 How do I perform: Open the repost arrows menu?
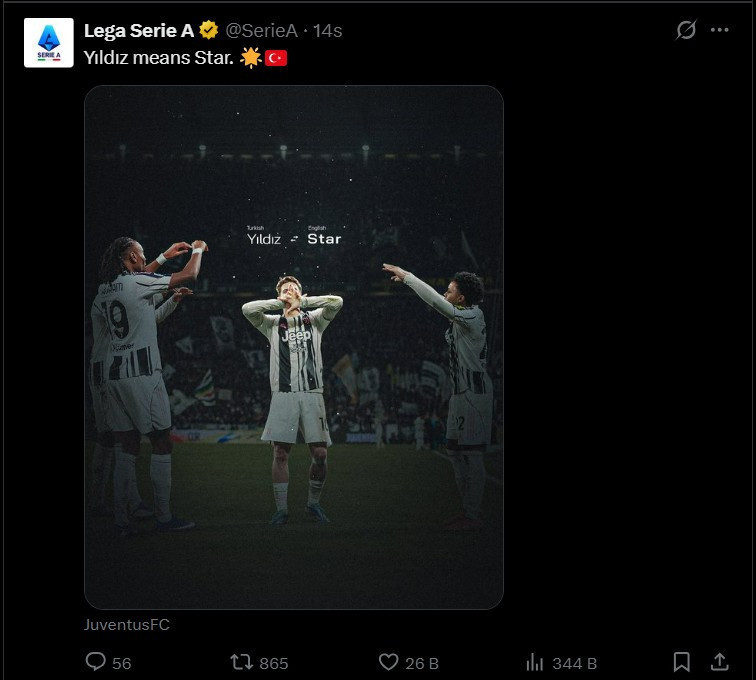[x=241, y=662]
